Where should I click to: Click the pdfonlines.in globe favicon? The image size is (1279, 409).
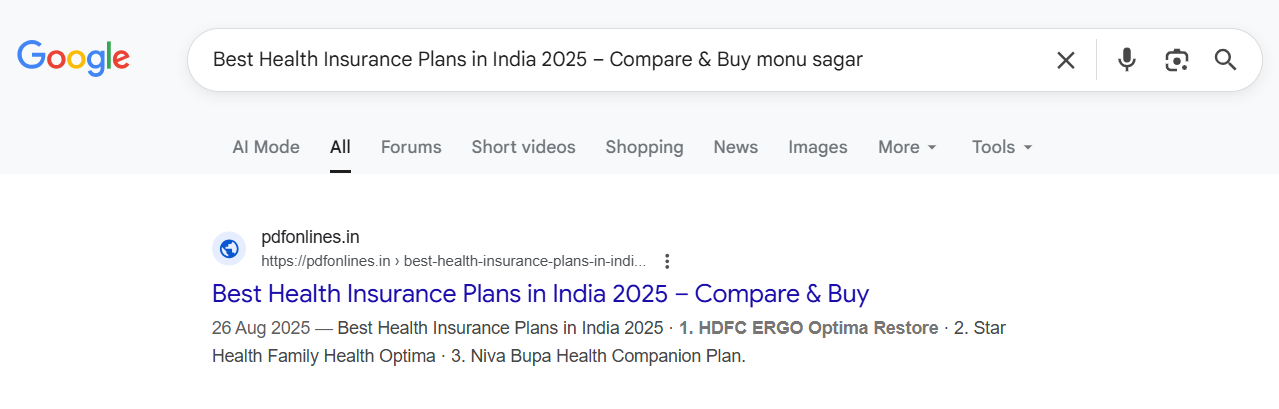(229, 249)
